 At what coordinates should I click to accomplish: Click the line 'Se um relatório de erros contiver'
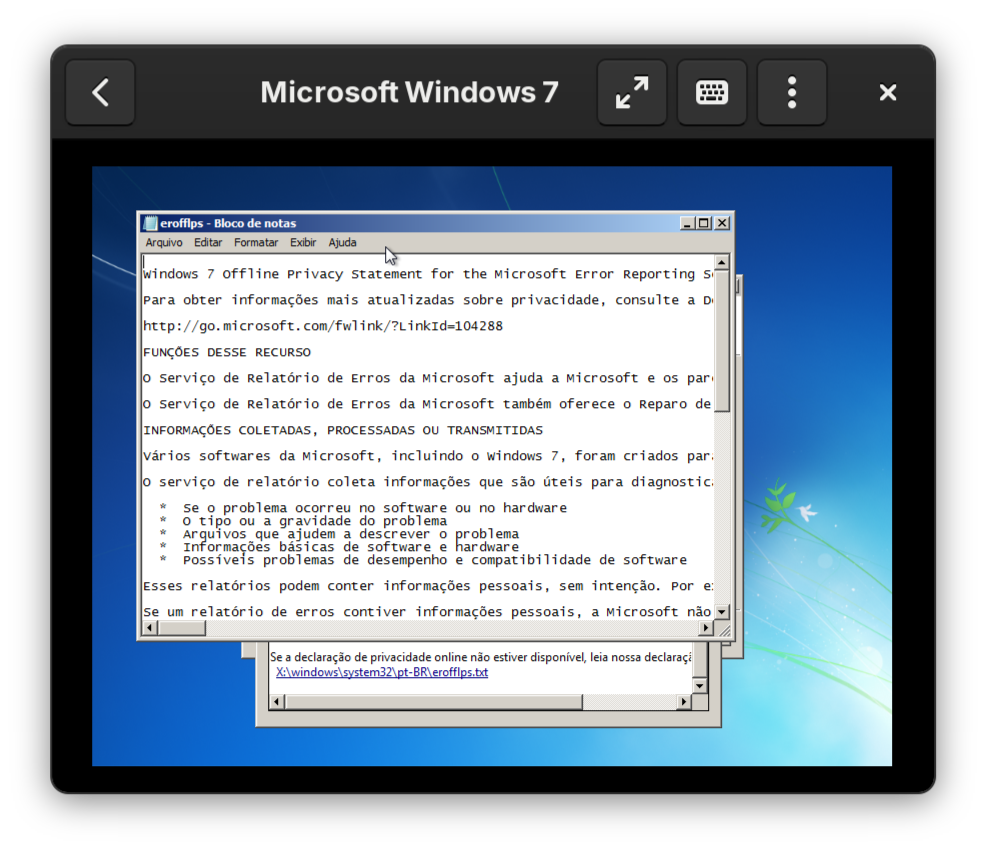(x=428, y=612)
